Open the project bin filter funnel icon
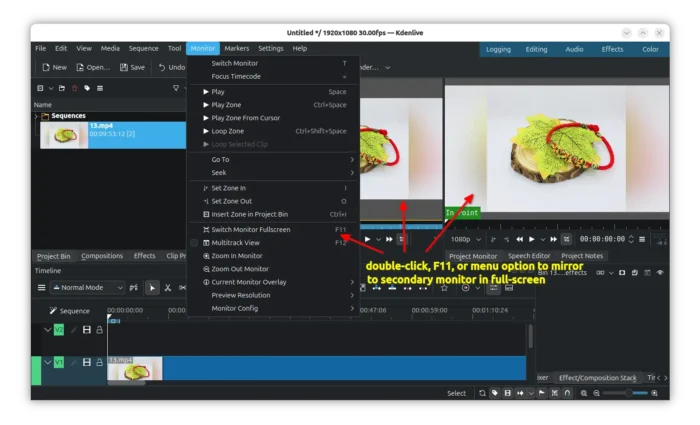 (175, 88)
